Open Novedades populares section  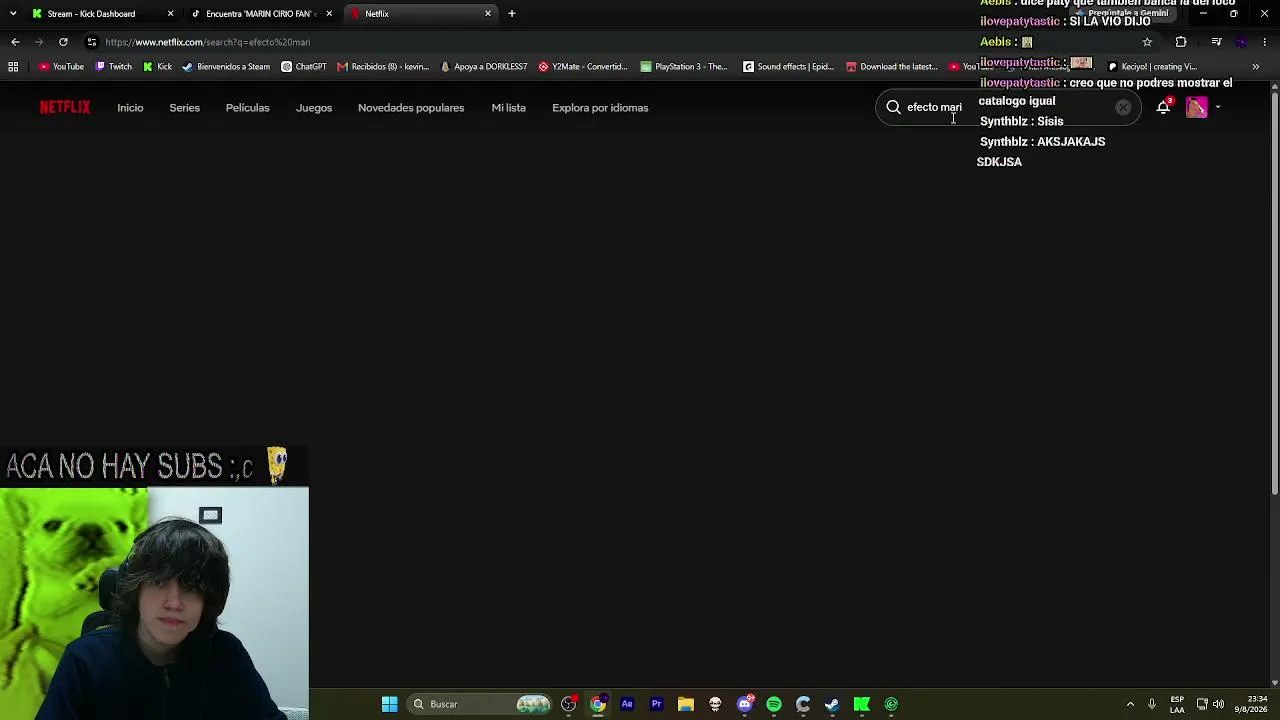[x=411, y=108]
